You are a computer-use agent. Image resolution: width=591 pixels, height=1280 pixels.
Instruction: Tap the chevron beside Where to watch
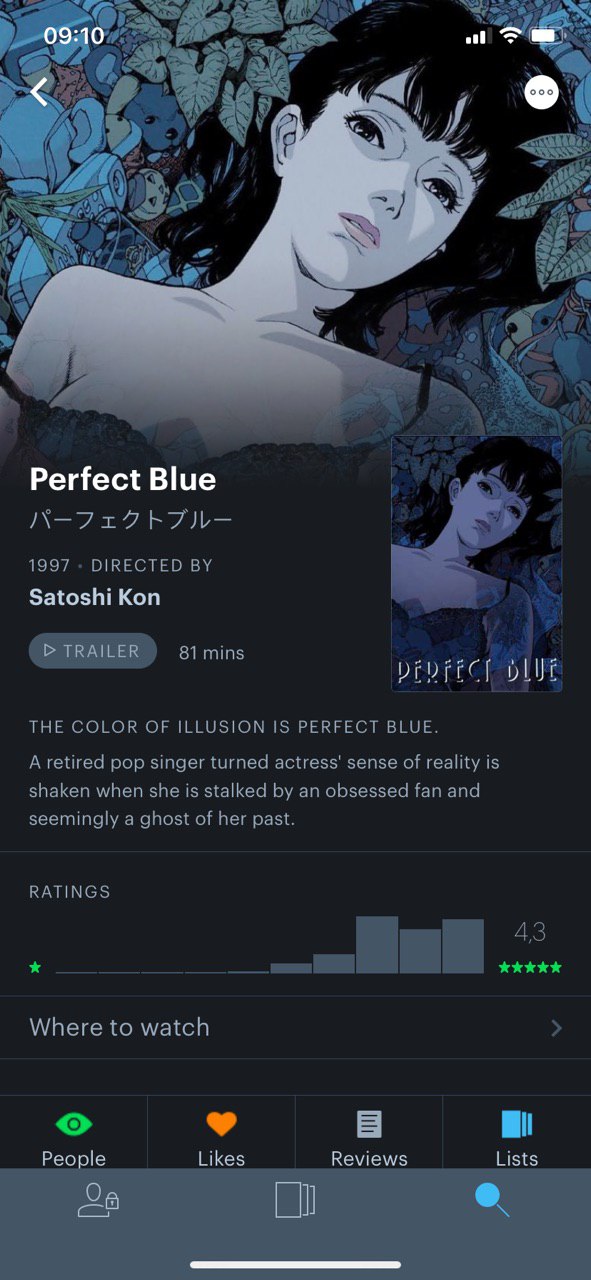(556, 1028)
